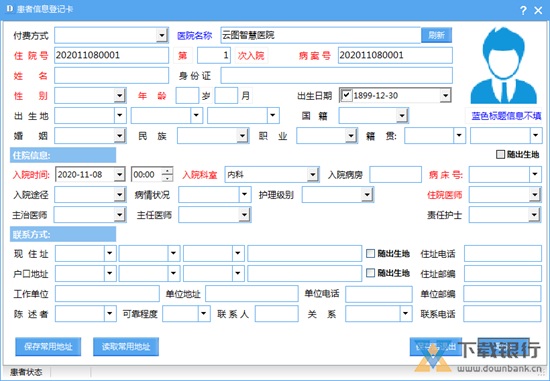Focus the 单位地址 field
Screen dimensions: 550x381
252,294
